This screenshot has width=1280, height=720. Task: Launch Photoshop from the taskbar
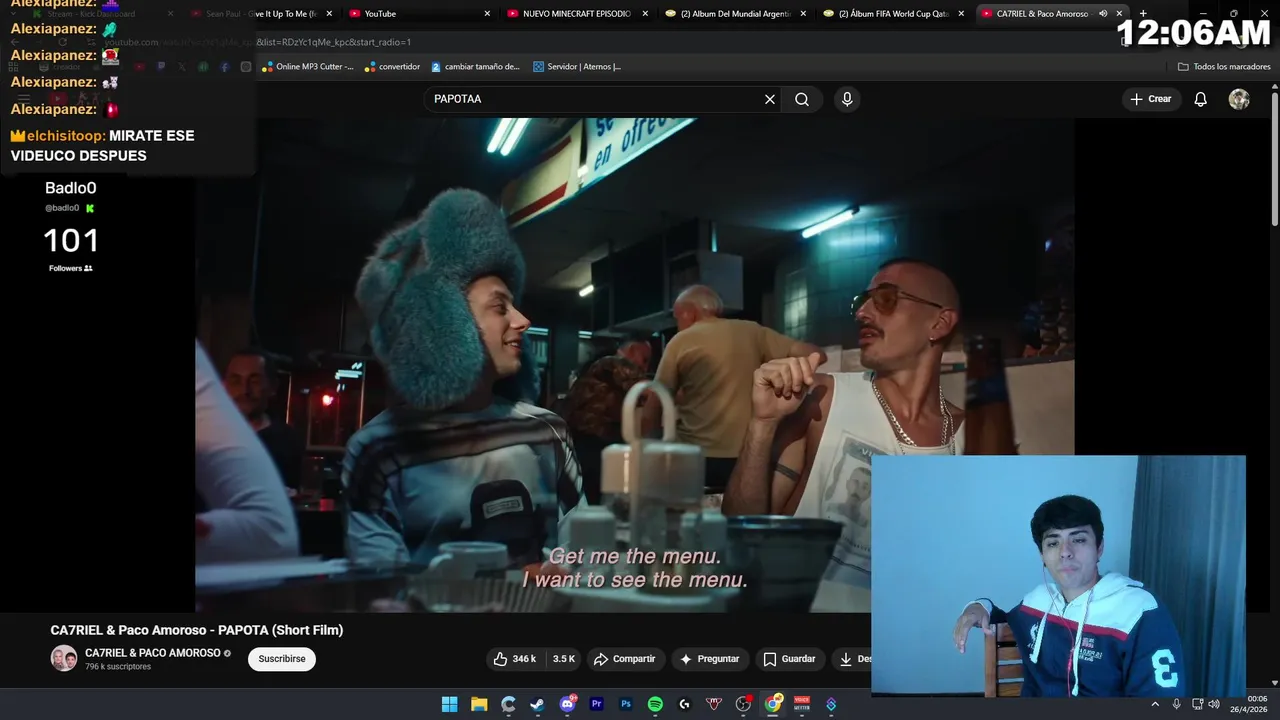coord(626,704)
